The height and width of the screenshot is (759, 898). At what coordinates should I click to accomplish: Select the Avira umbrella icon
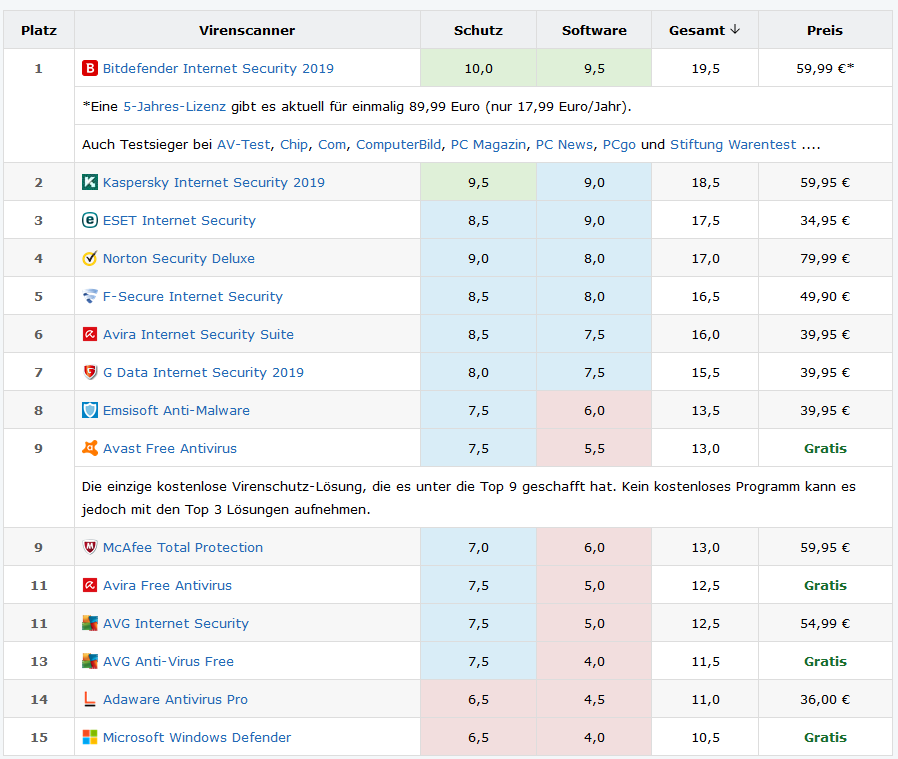point(88,334)
